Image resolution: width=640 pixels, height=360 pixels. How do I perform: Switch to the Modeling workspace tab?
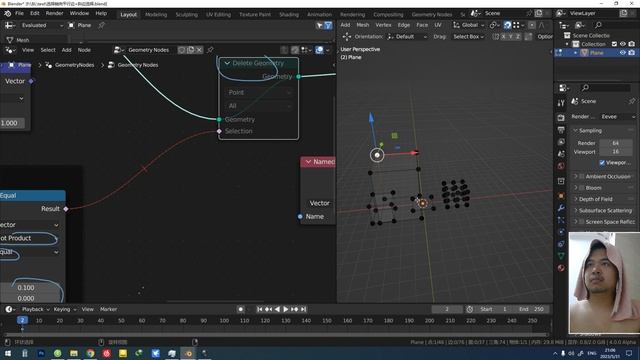point(156,14)
